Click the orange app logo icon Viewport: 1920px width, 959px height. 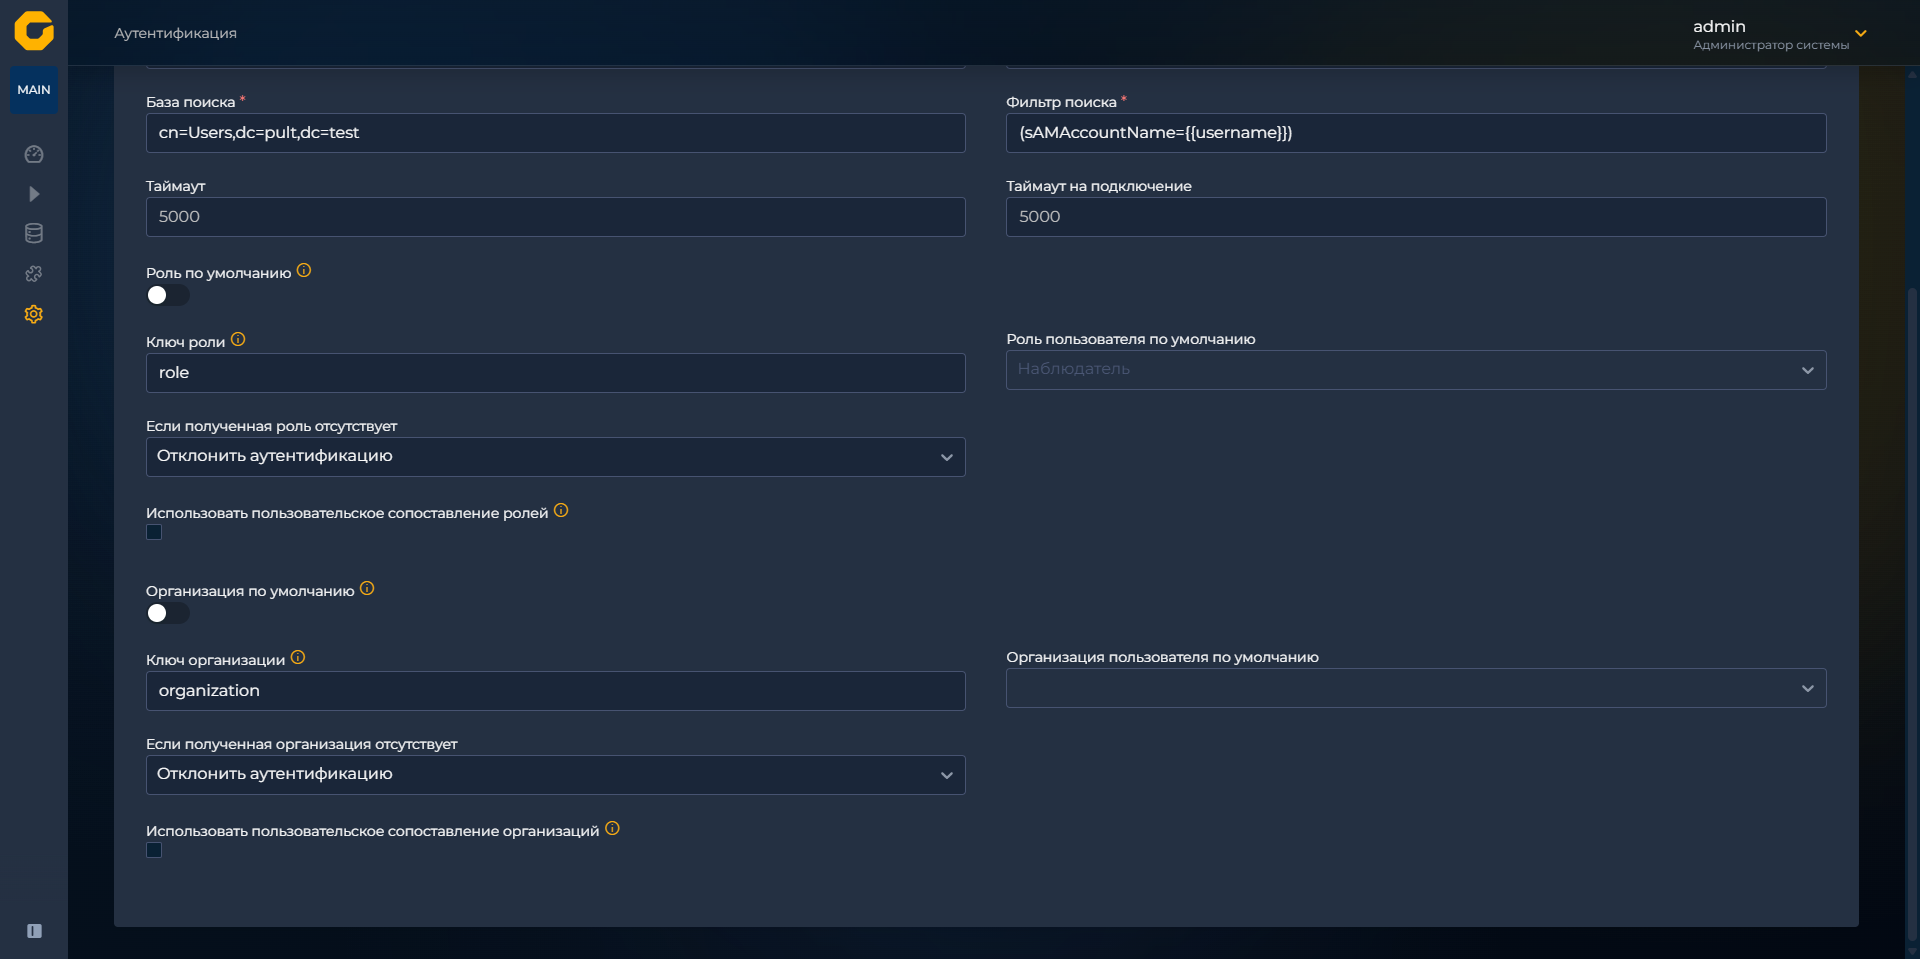point(34,31)
